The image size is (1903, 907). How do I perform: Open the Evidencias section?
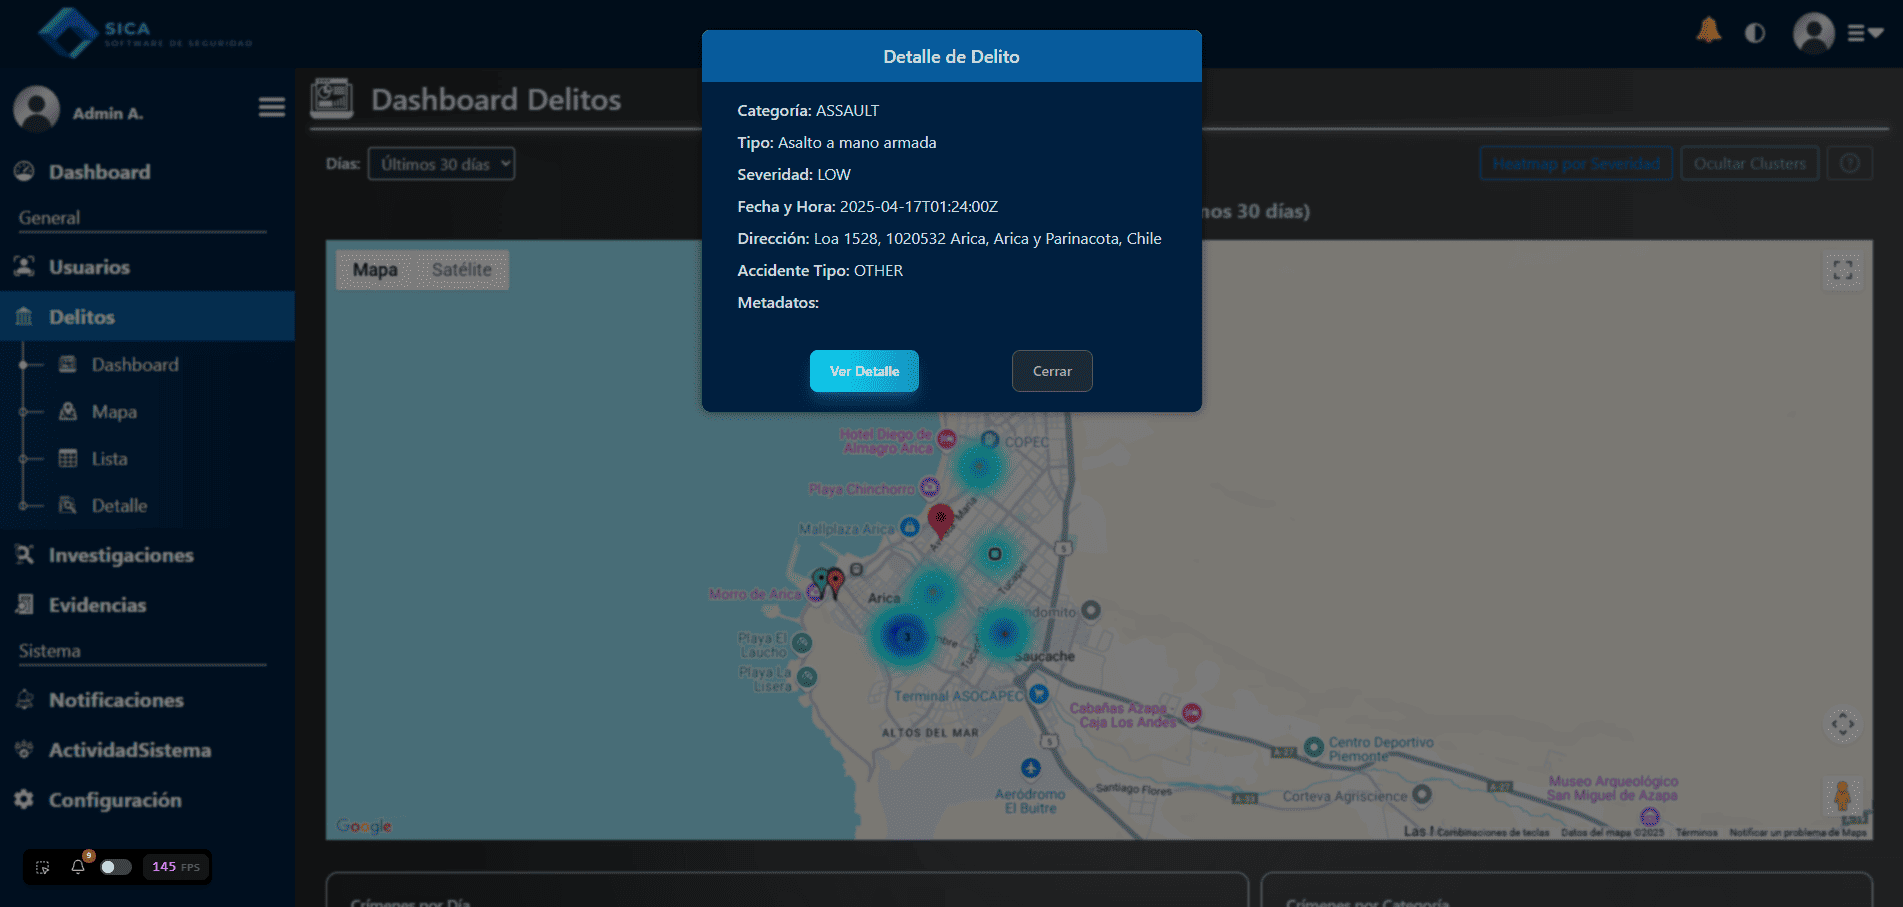click(97, 605)
